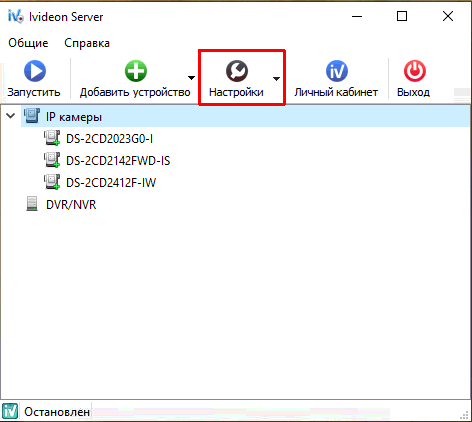
Task: Select DS-2CD2412F-IW camera label
Action: point(111,183)
